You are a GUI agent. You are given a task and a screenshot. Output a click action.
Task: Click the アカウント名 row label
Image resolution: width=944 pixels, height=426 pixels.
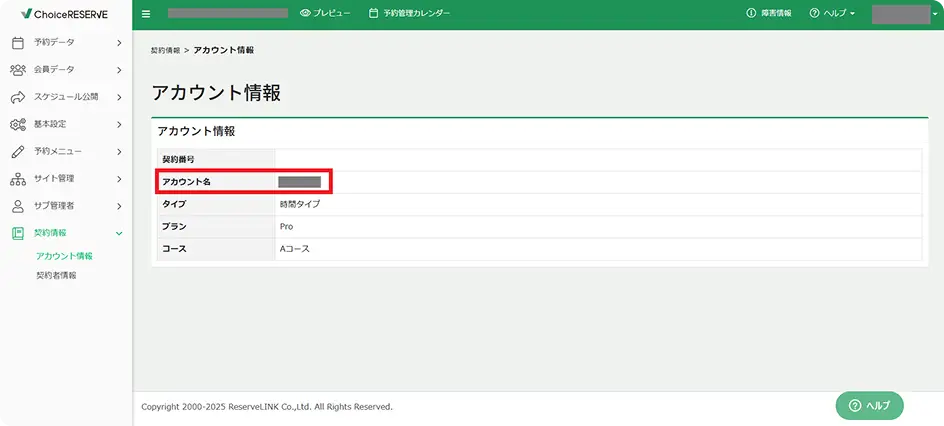click(187, 182)
